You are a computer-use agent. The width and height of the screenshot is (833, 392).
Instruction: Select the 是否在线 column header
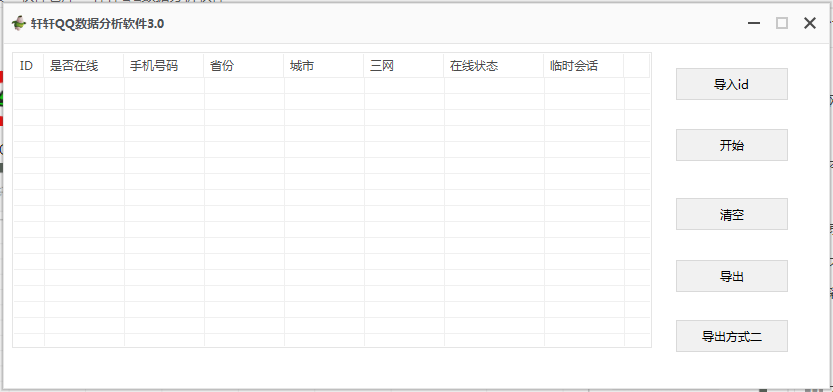[x=84, y=66]
